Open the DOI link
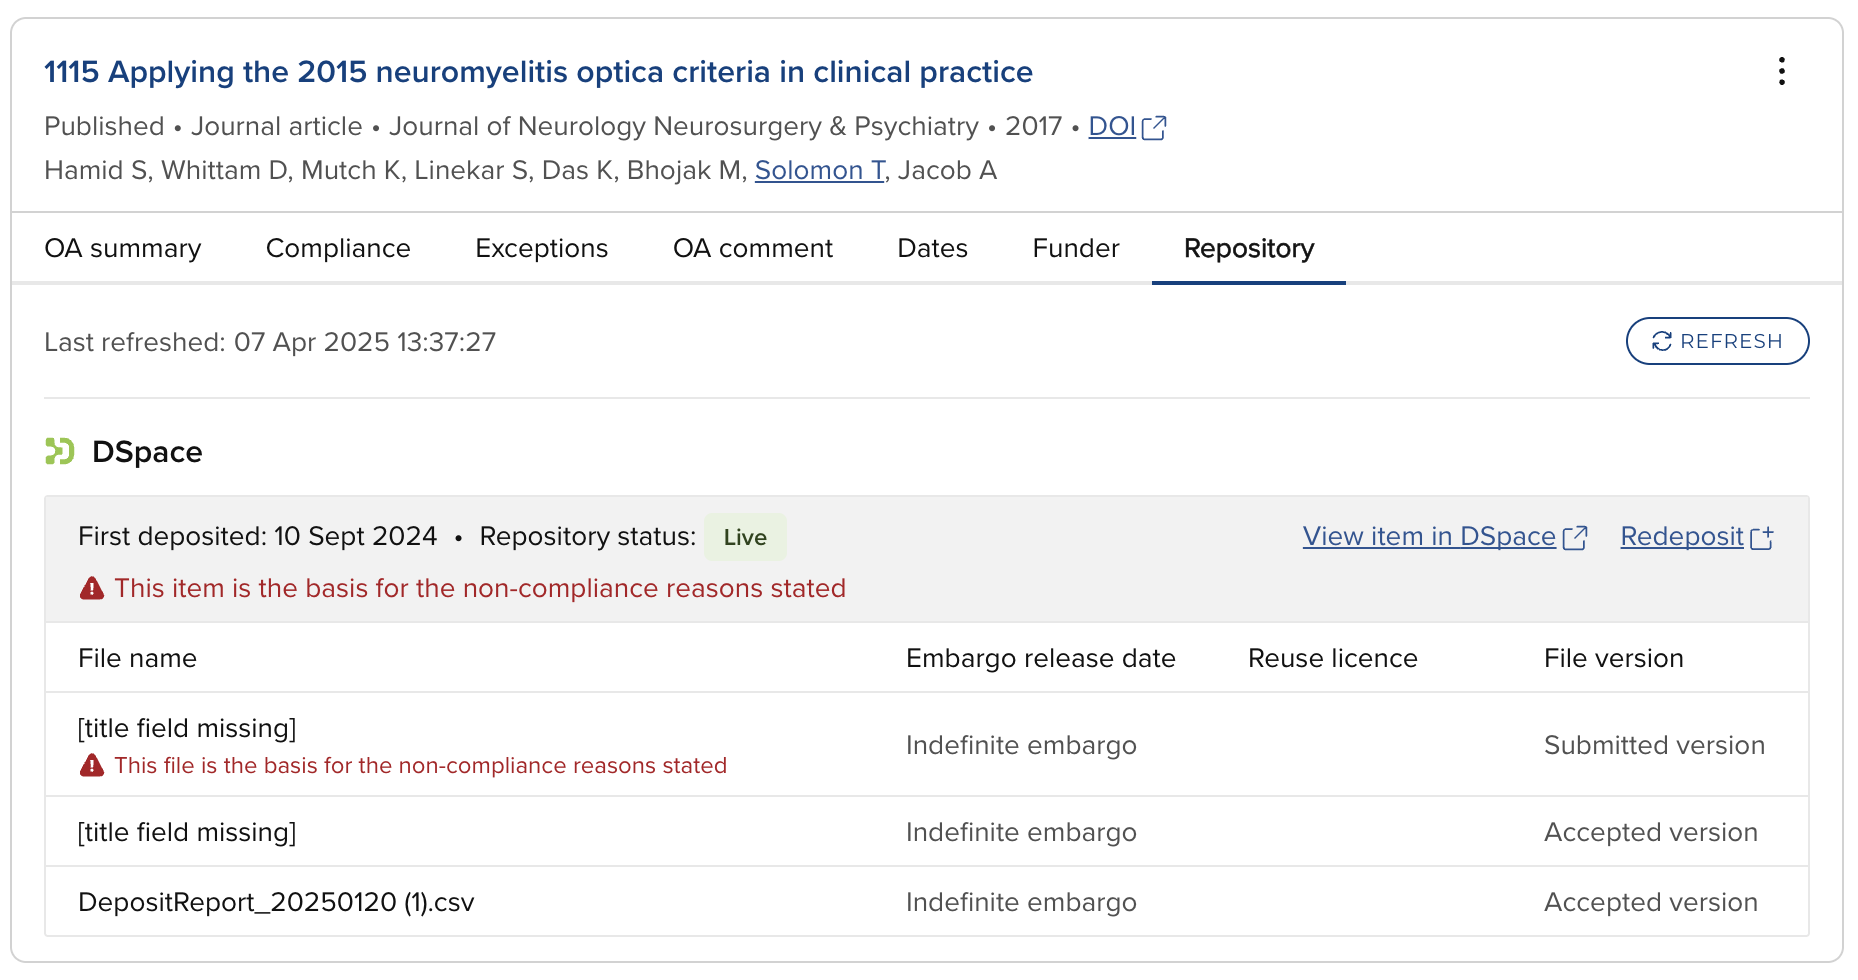The height and width of the screenshot is (980, 1858). coord(1111,127)
